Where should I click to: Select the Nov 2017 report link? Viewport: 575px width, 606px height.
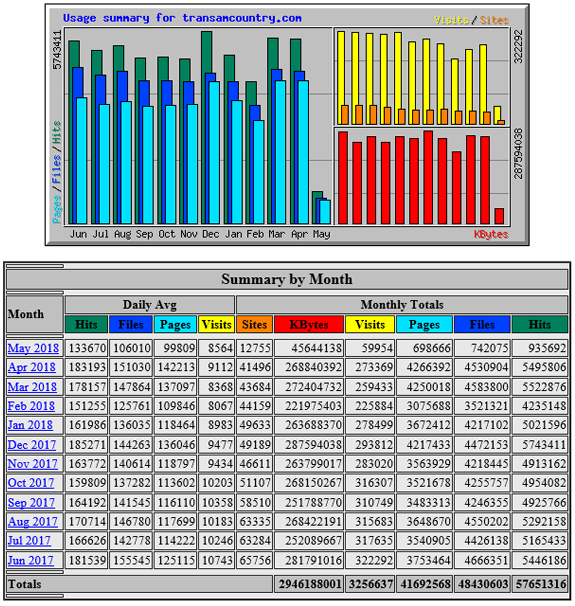click(x=32, y=464)
